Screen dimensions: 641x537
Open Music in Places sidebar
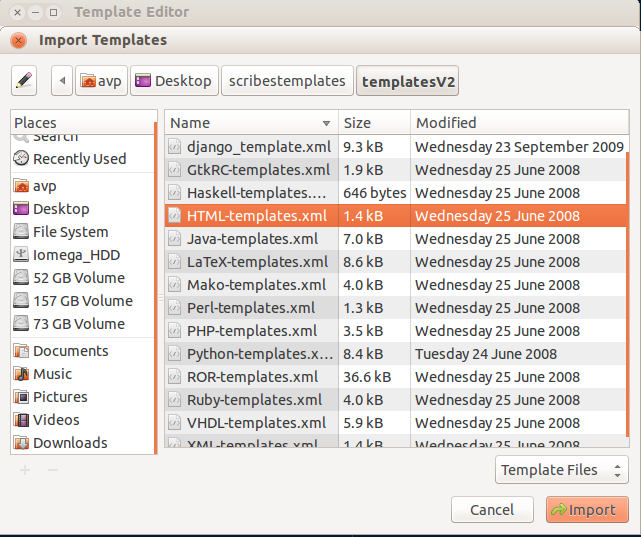point(83,374)
